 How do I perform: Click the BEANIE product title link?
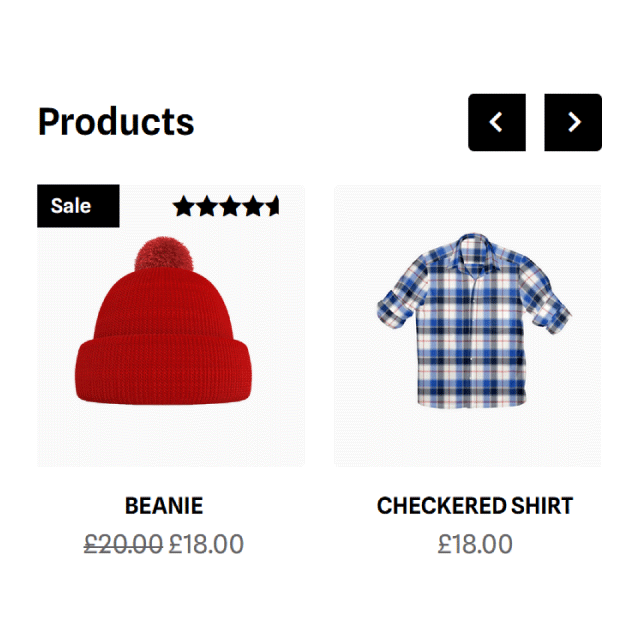[164, 506]
